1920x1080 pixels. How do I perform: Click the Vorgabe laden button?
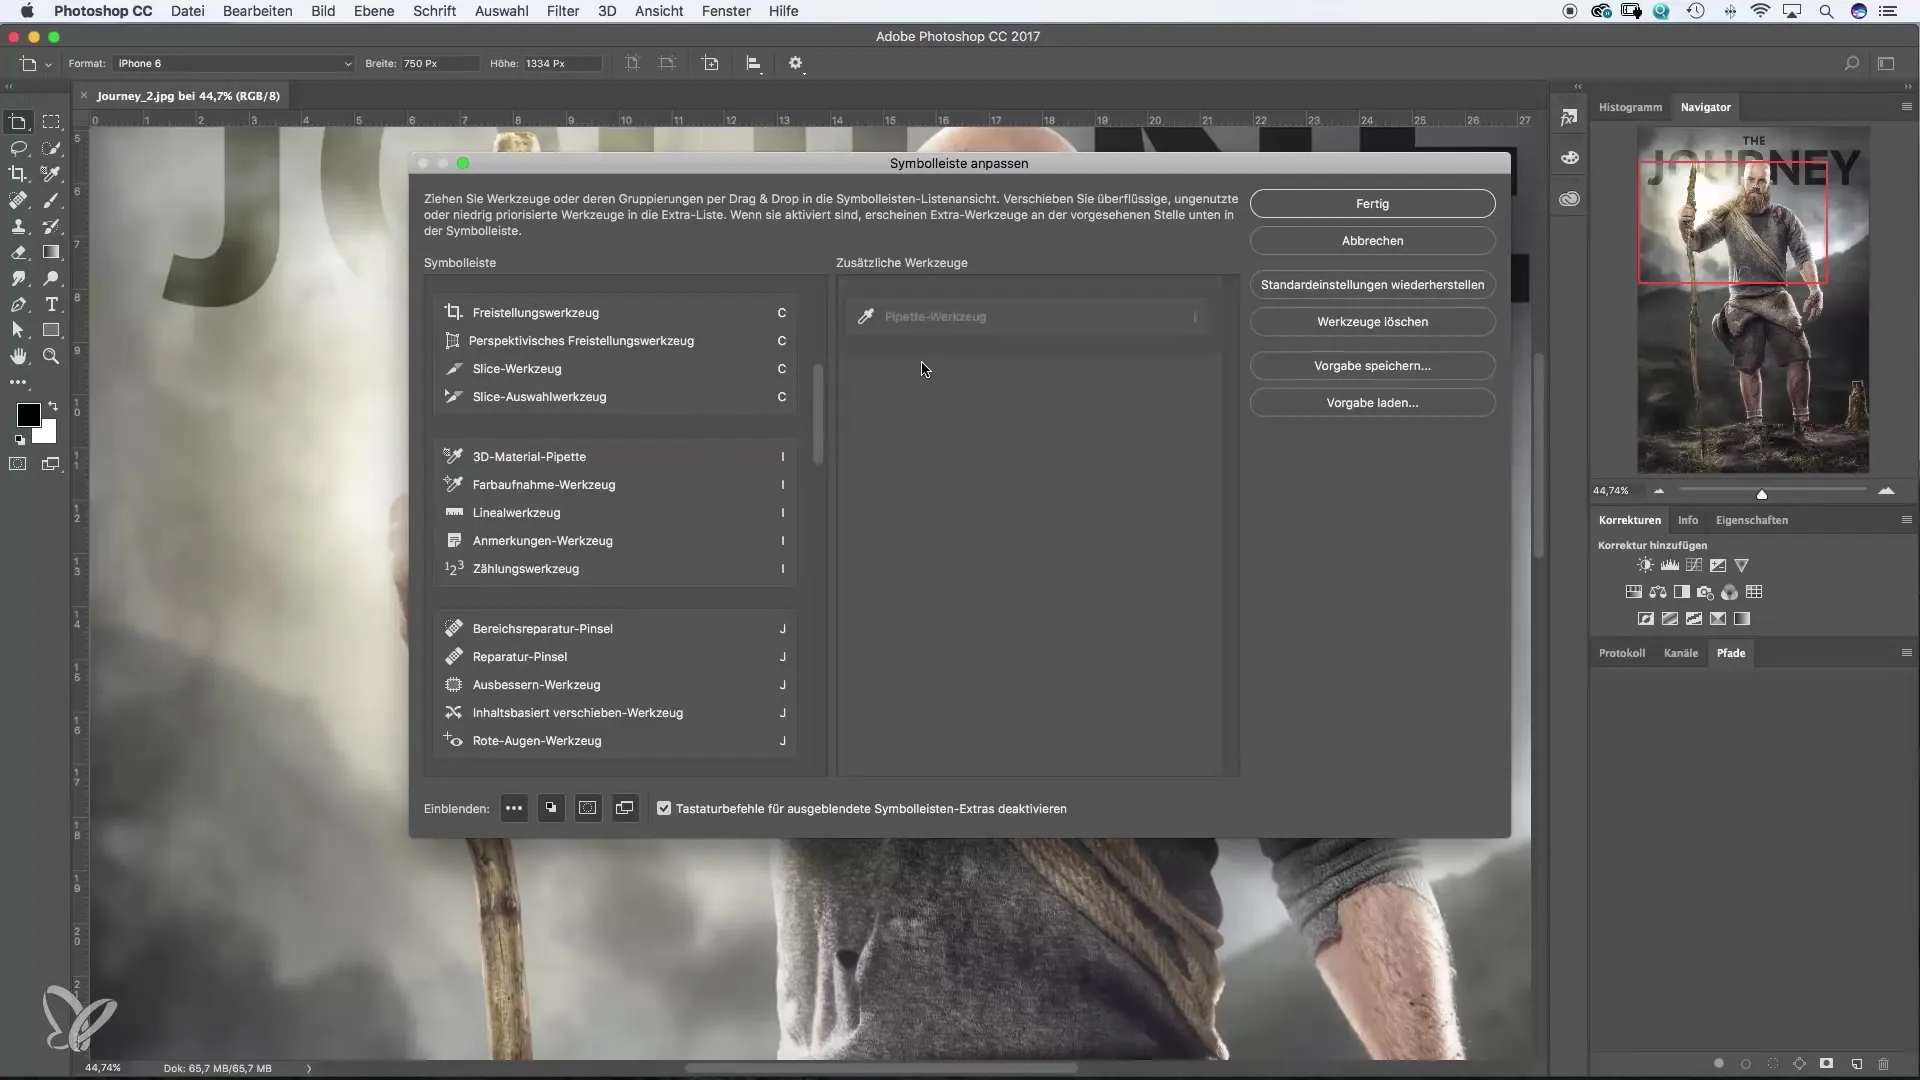click(x=1372, y=402)
